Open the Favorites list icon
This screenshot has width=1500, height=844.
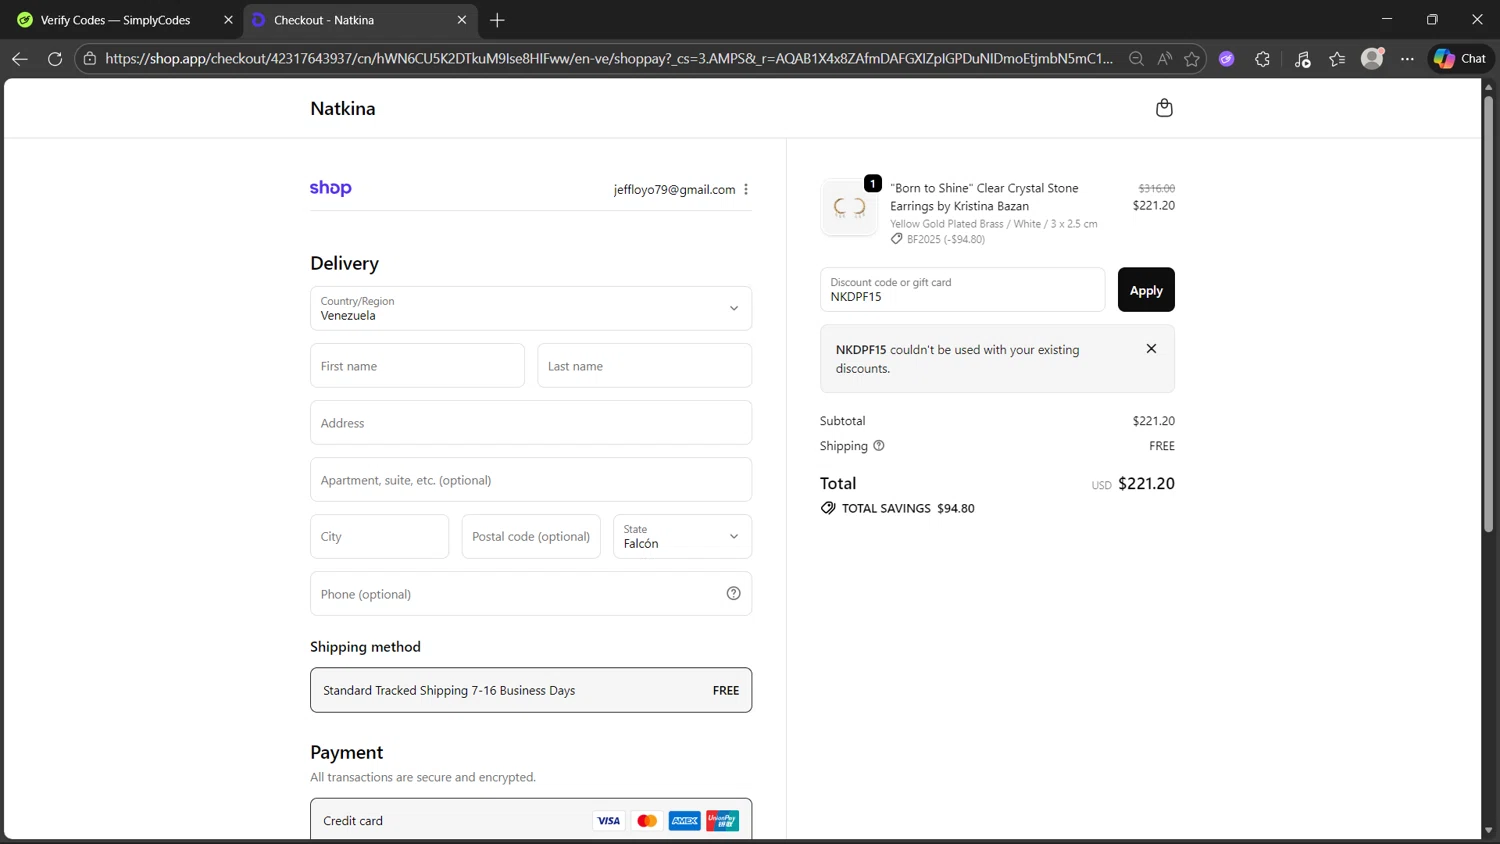[x=1338, y=59]
